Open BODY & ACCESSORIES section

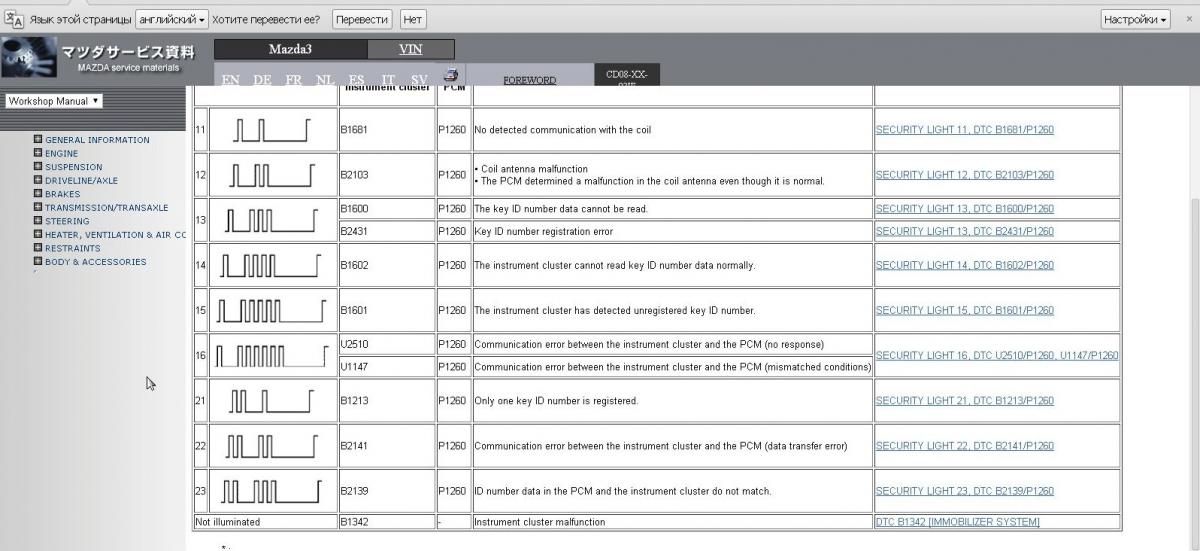(x=95, y=262)
